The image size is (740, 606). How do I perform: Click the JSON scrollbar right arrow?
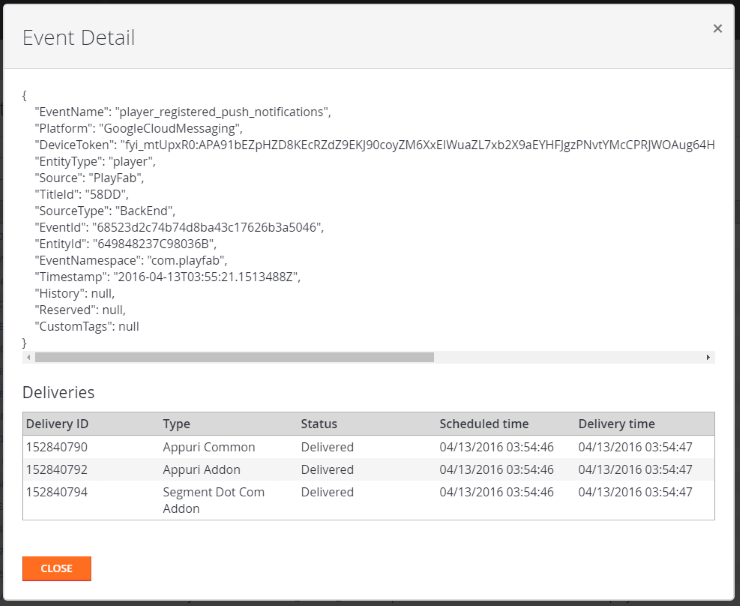coord(708,357)
